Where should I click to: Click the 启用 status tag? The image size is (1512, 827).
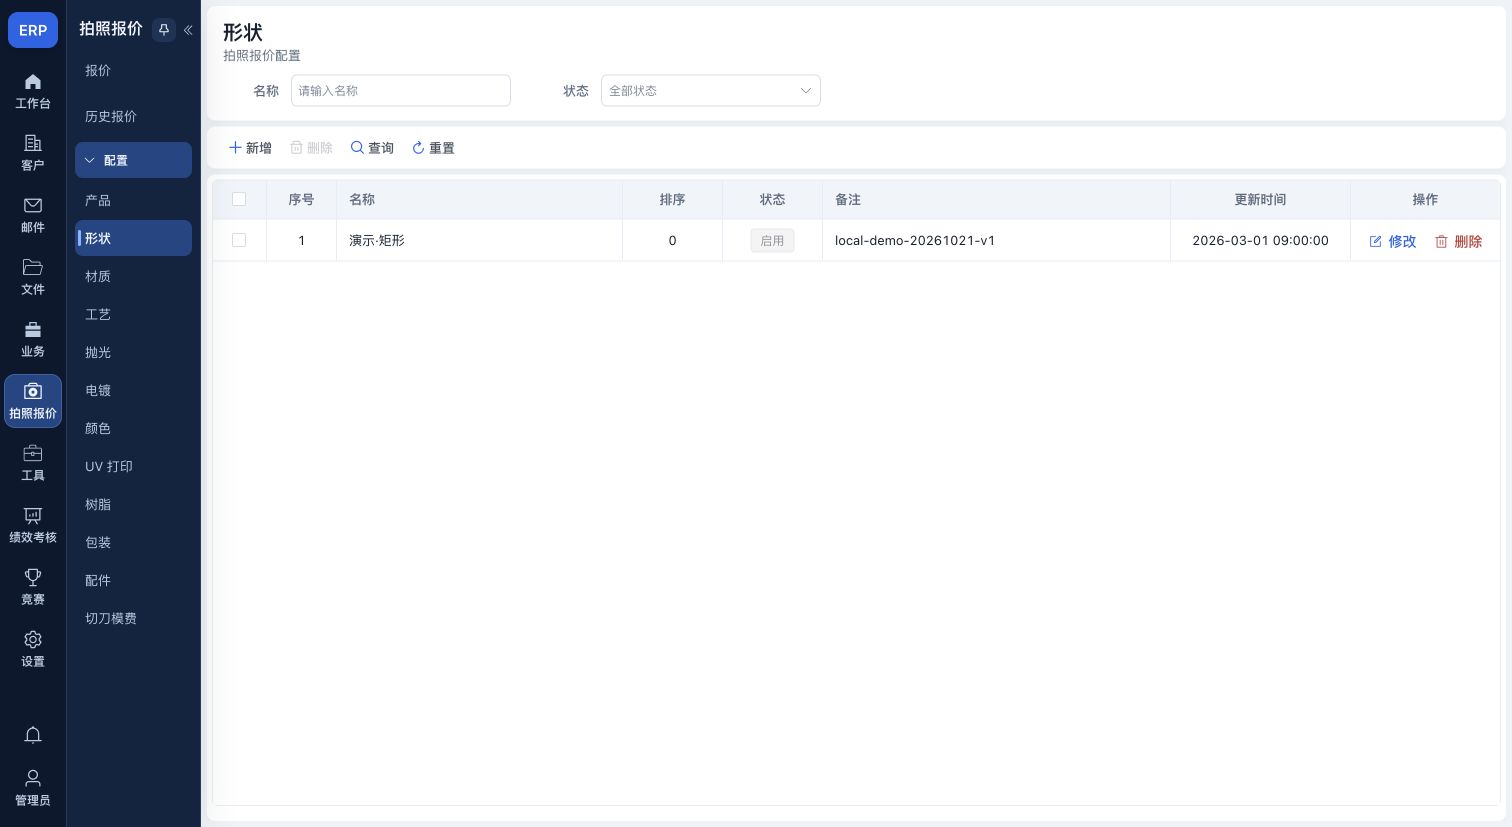click(772, 241)
